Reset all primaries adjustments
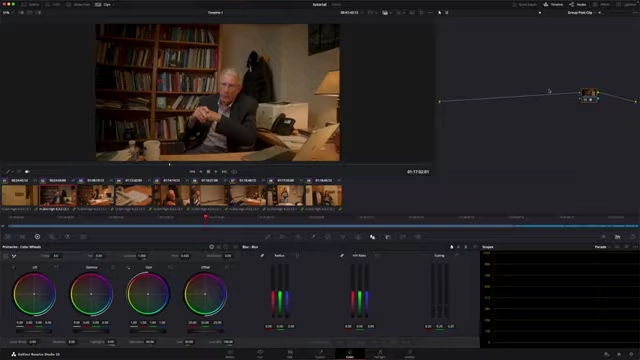Screen dimensions: 640x360 [235, 247]
